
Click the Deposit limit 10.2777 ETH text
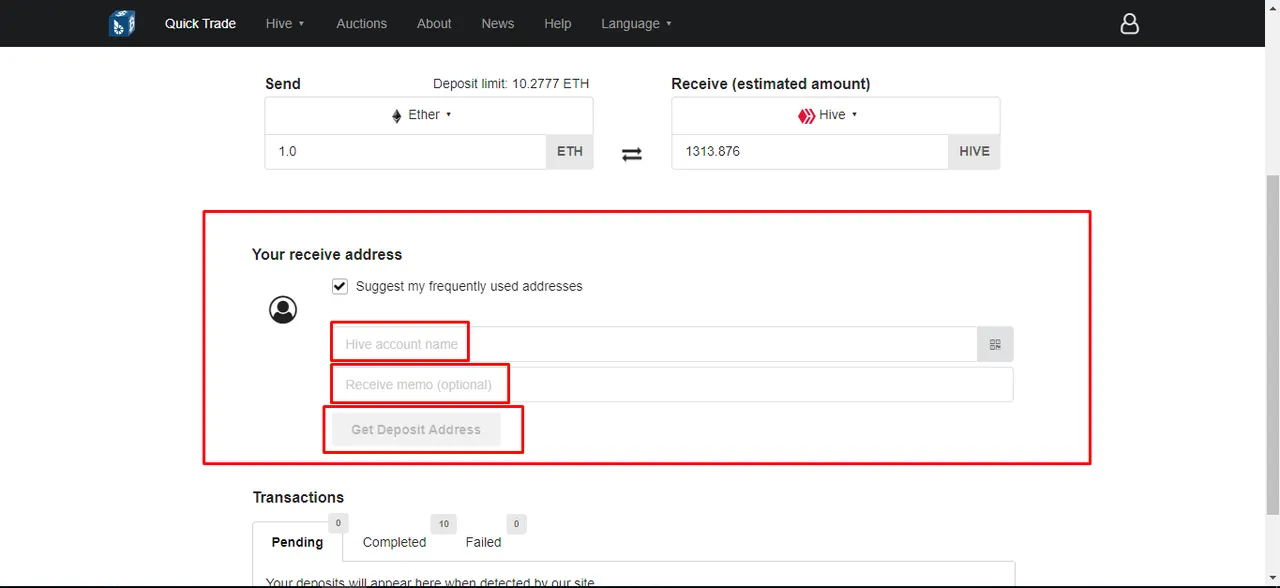[x=511, y=84]
